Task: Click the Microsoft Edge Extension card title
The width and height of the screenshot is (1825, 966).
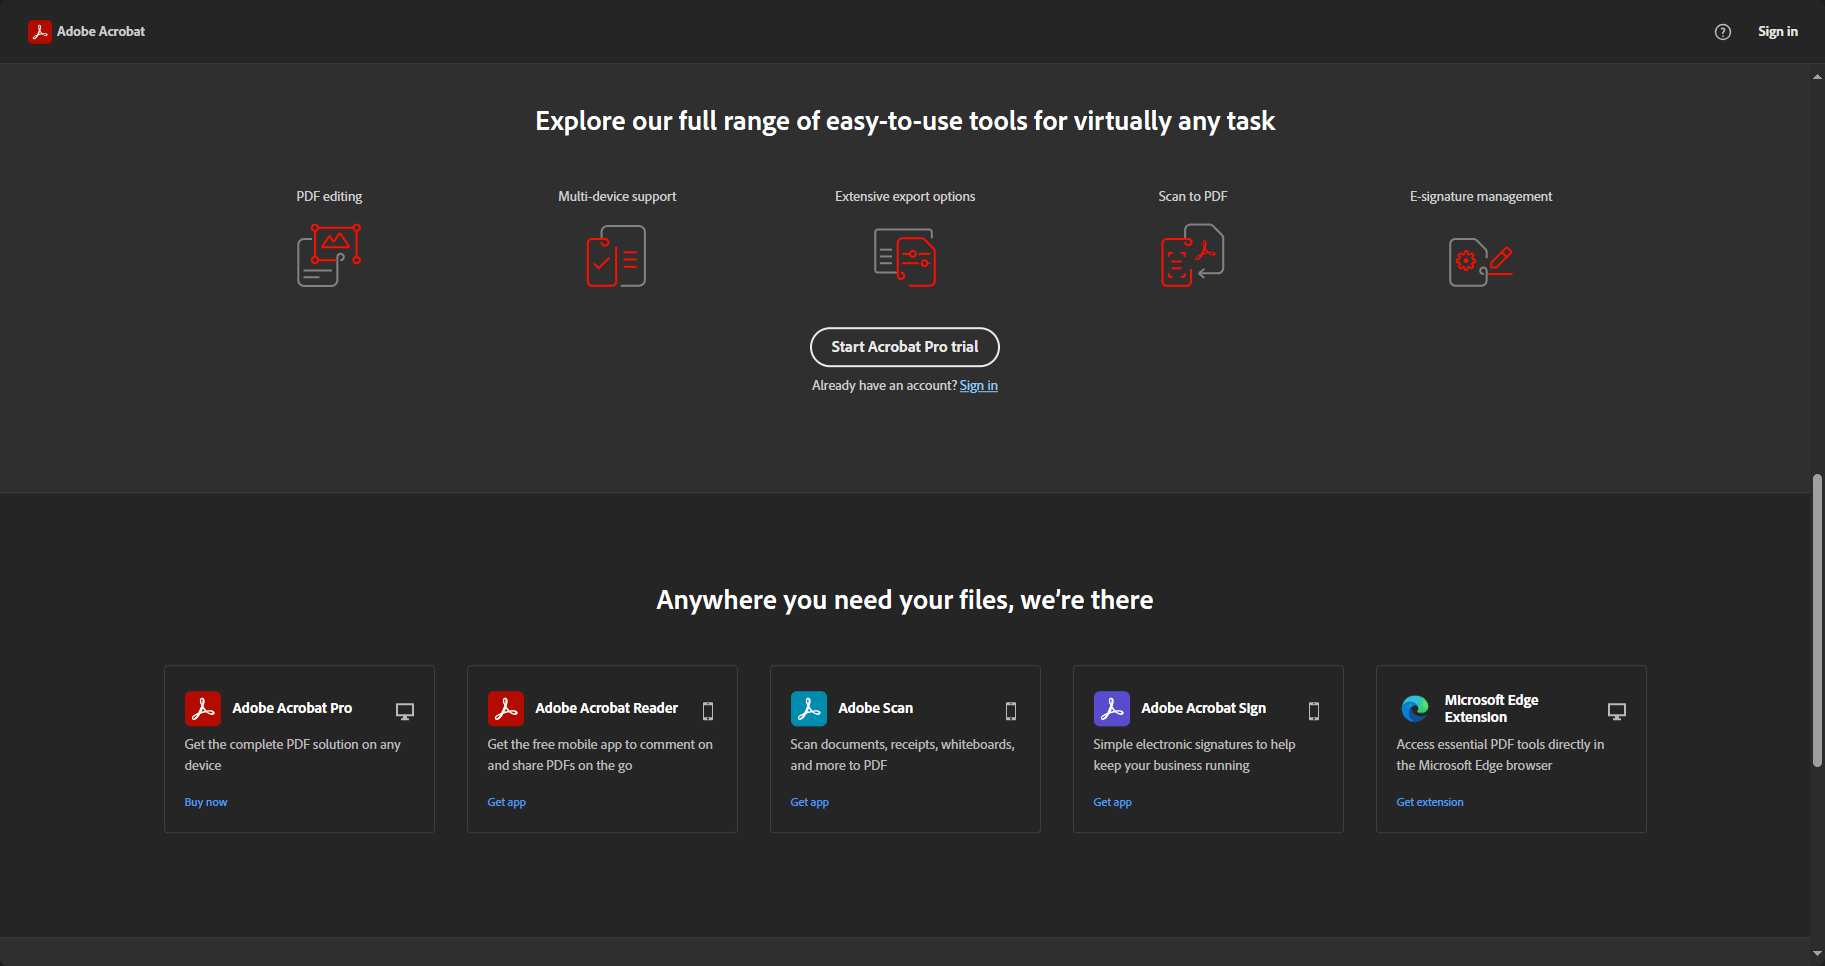Action: tap(1491, 708)
